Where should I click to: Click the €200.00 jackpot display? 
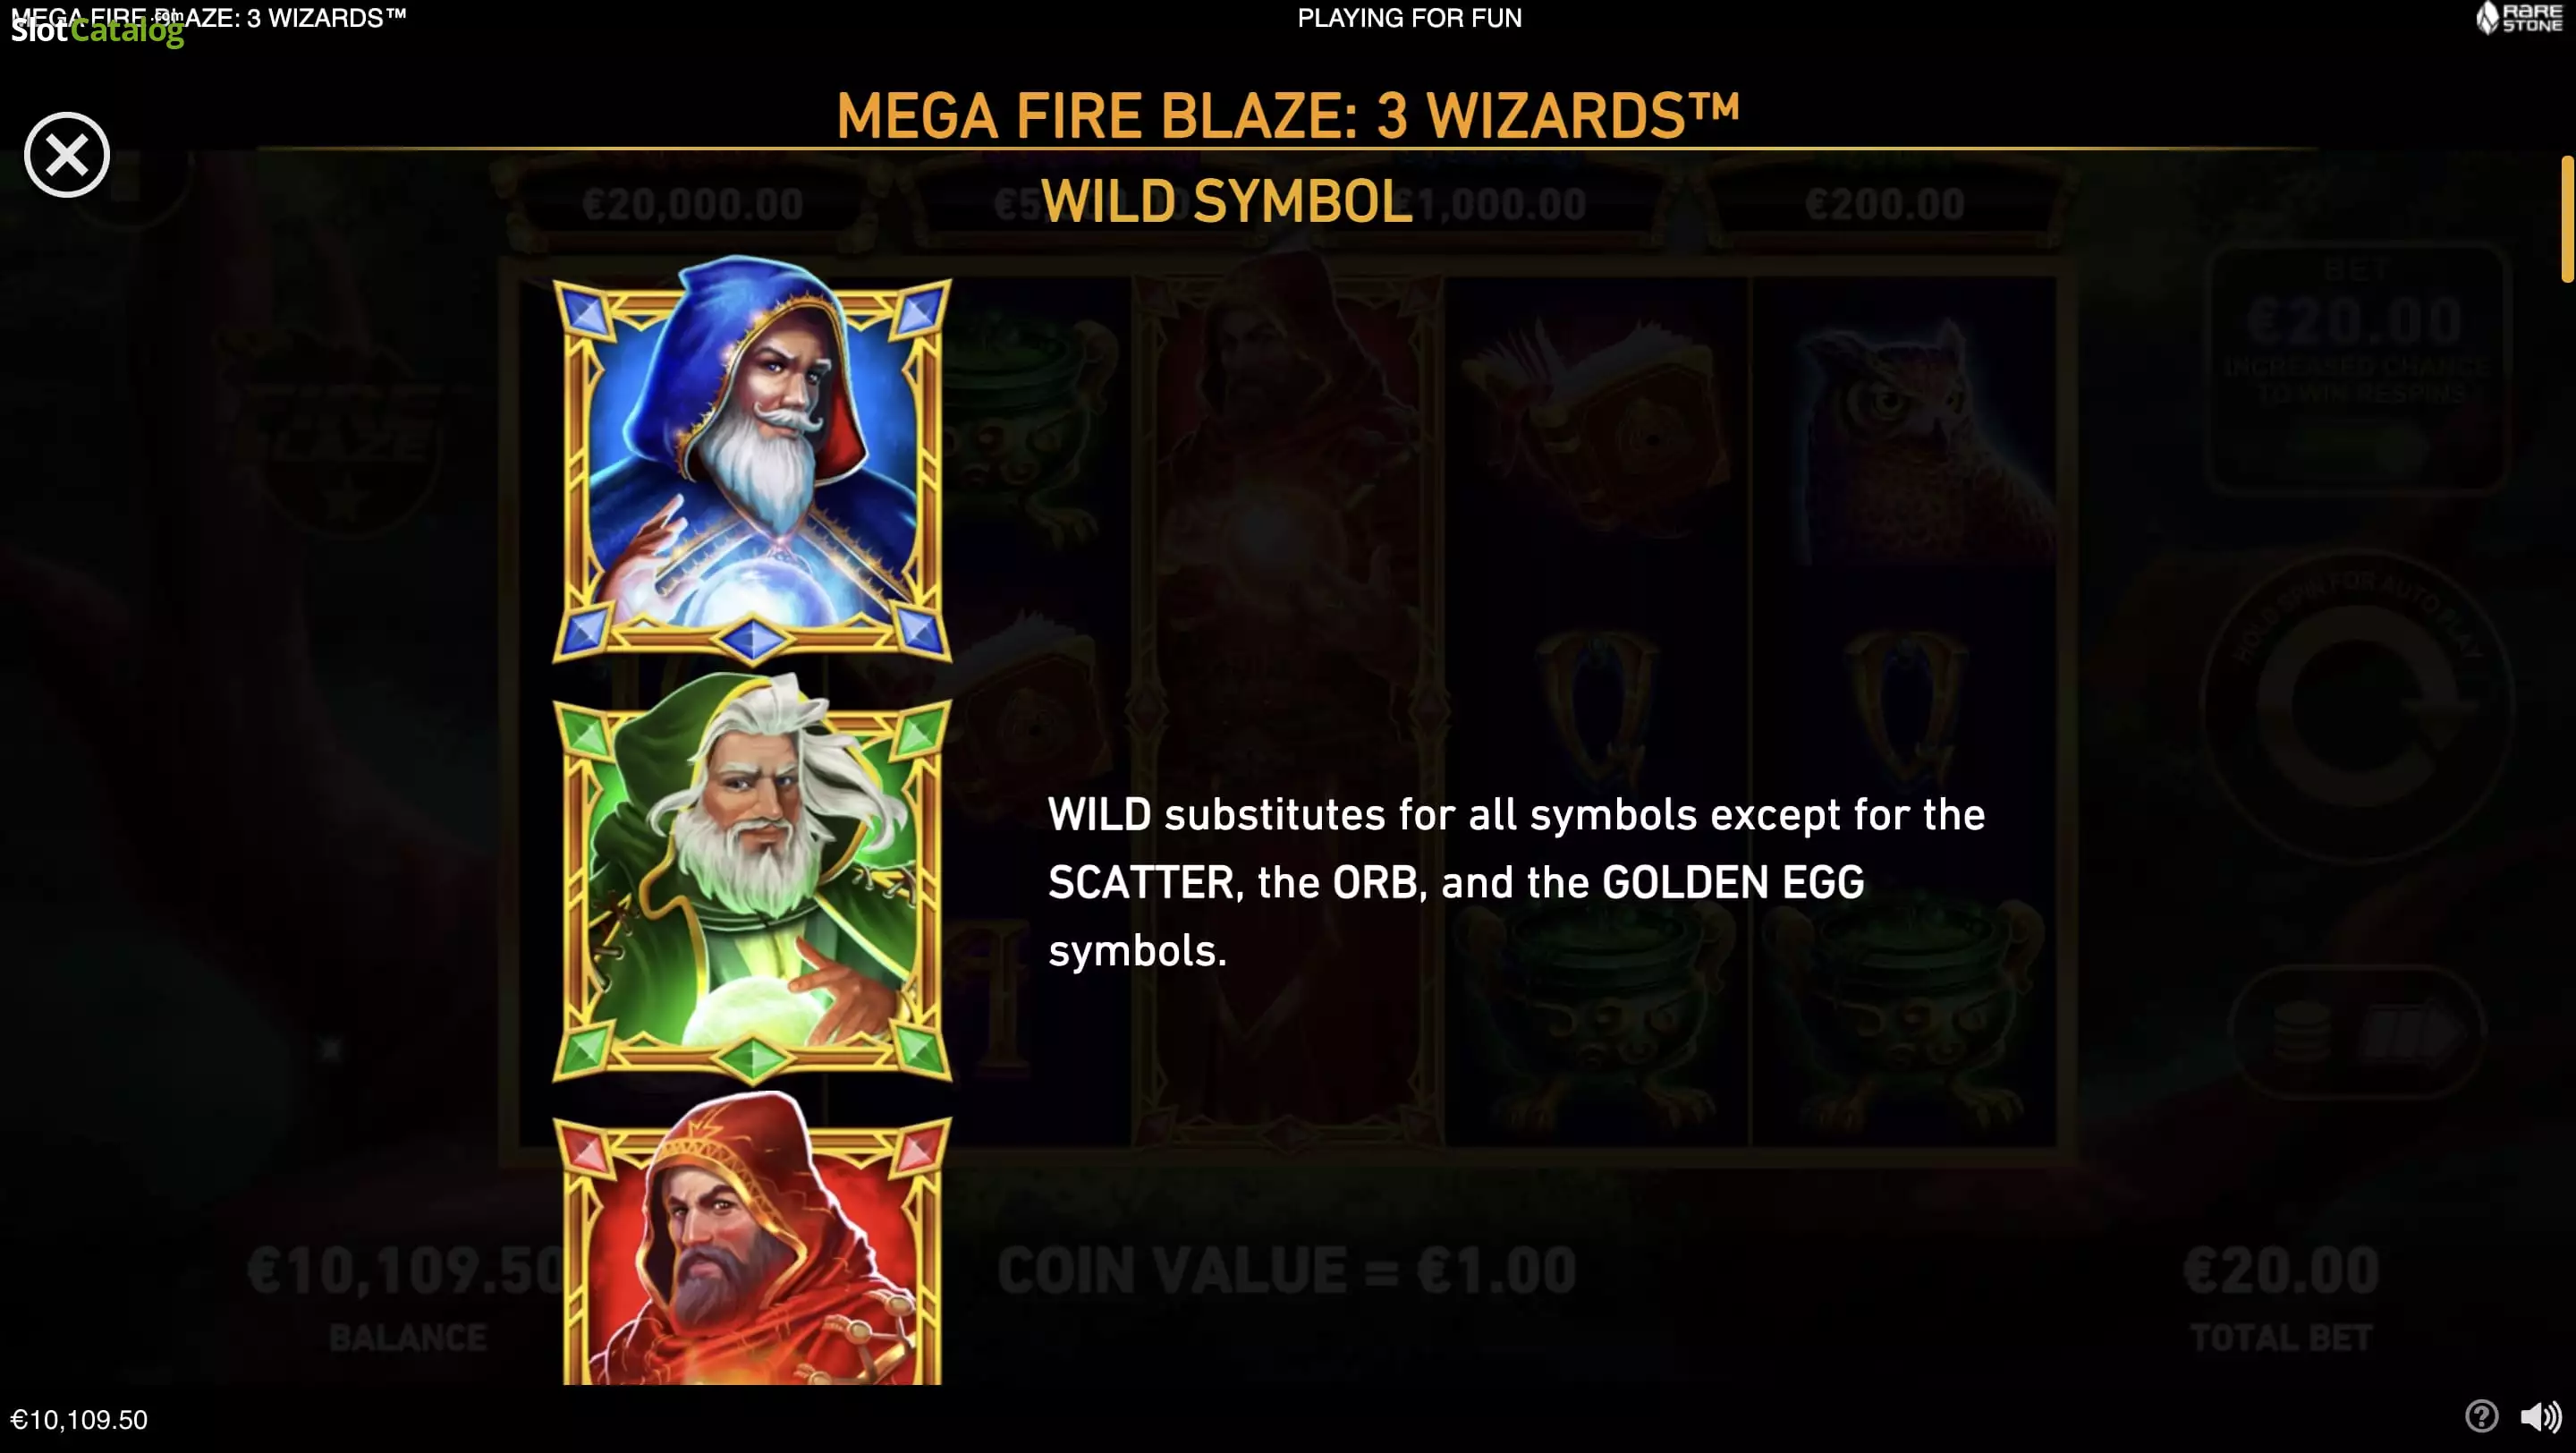pyautogui.click(x=1884, y=205)
